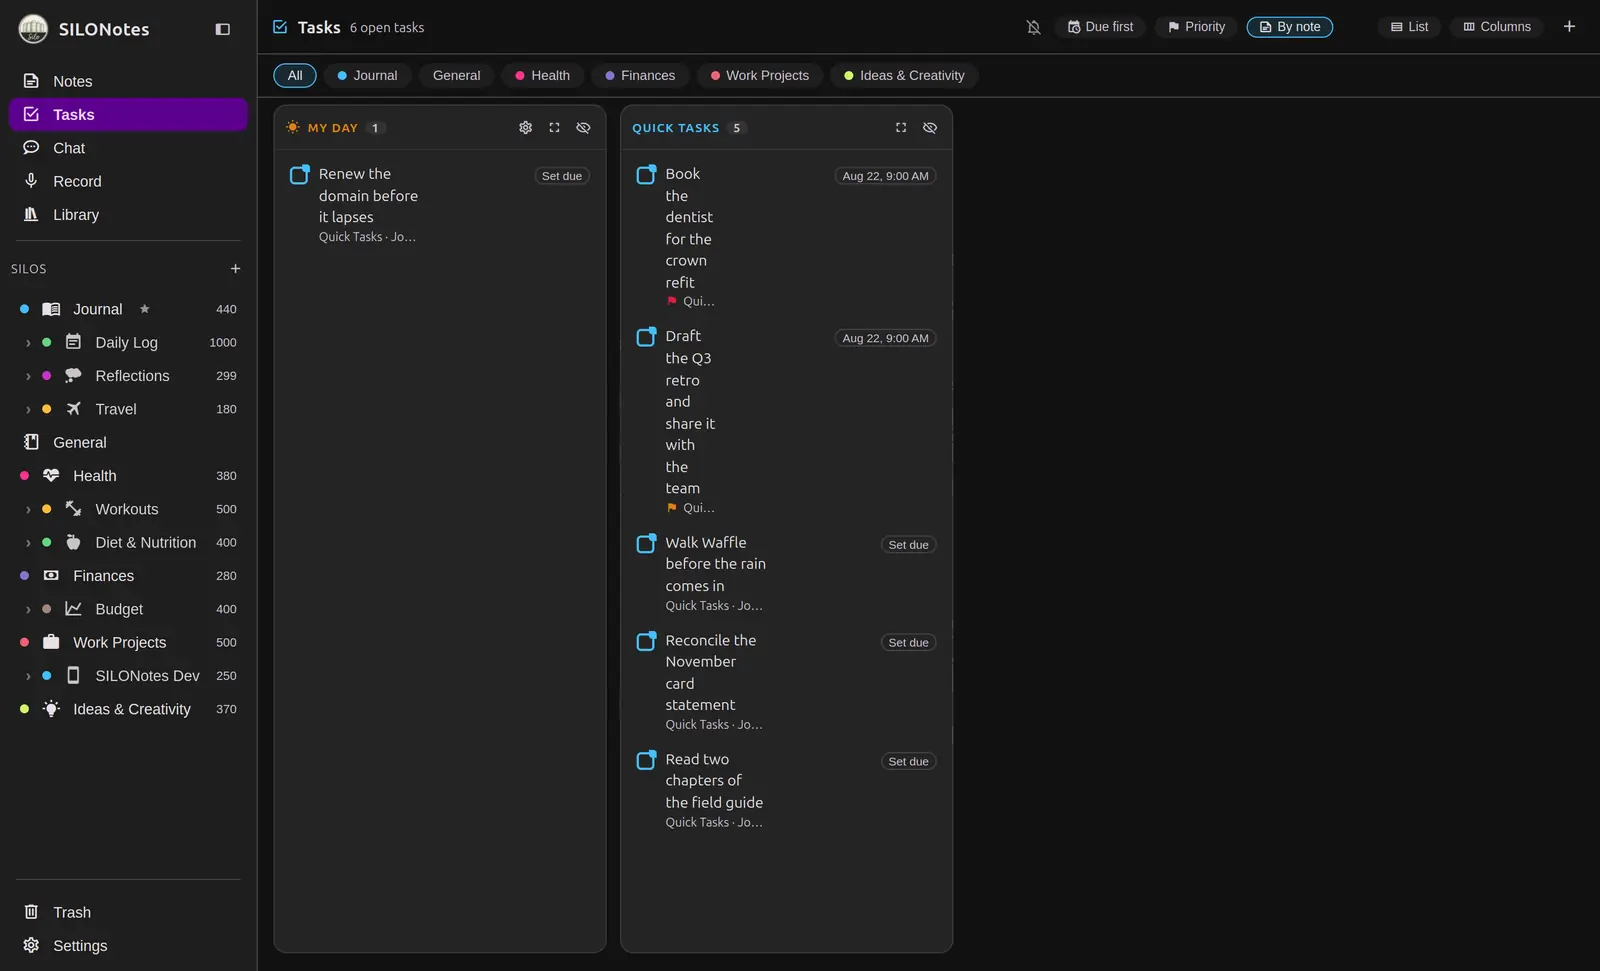Open the Ideas & Creativity silo

point(128,709)
